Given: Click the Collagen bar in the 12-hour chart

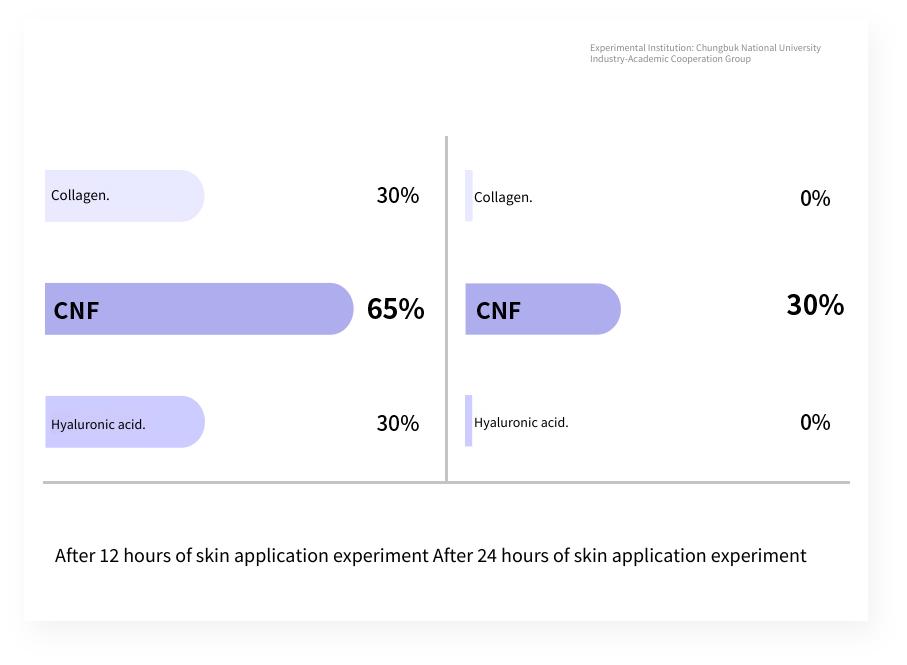Looking at the screenshot, I should tap(124, 195).
